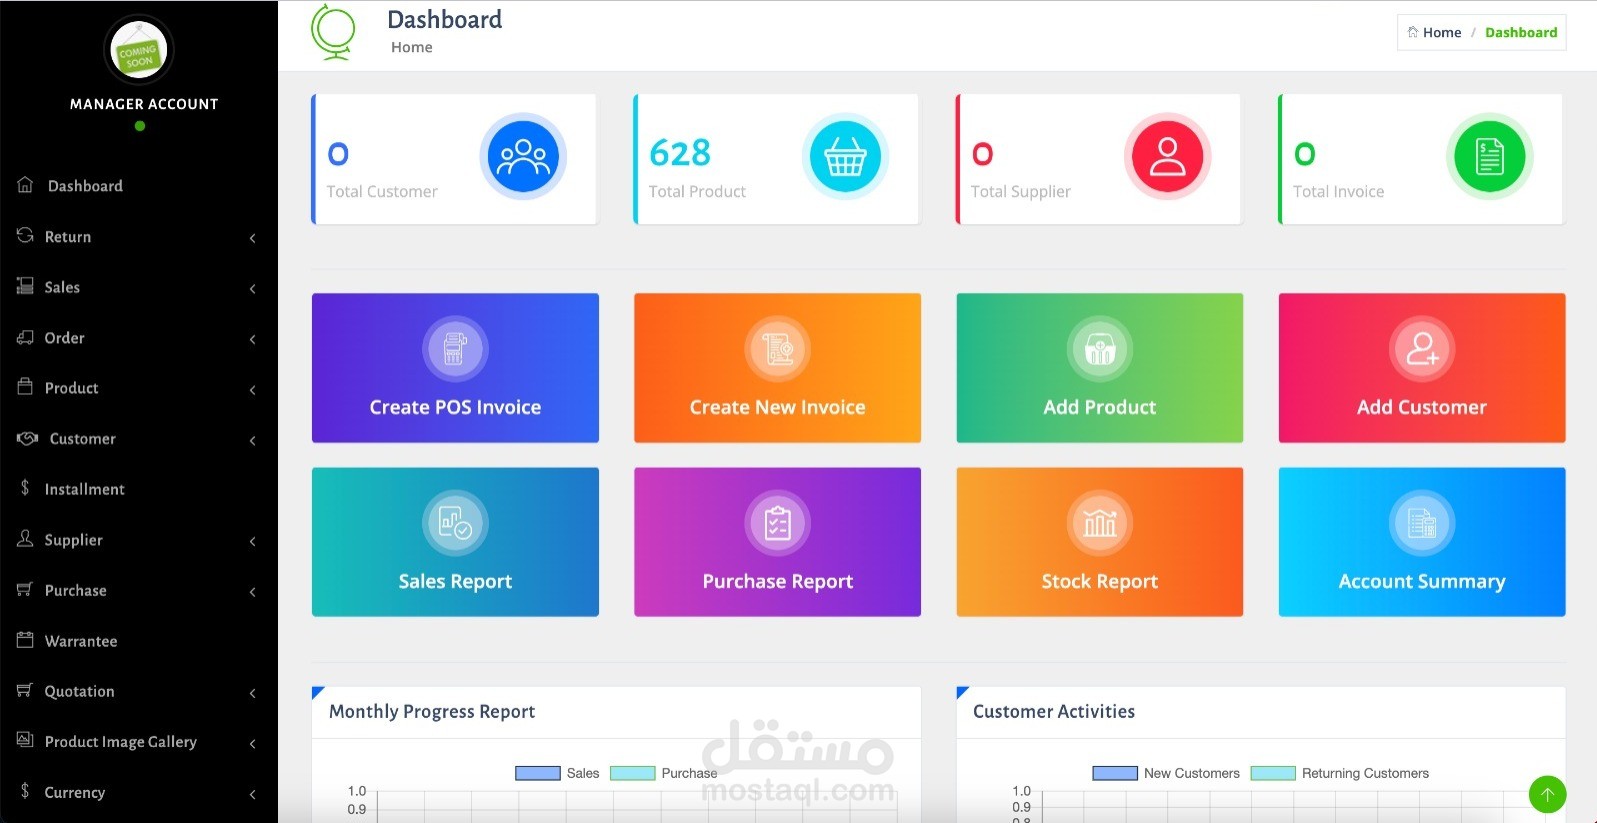This screenshot has width=1597, height=823.
Task: Expand the Quotation menu chevron
Action: click(x=253, y=693)
